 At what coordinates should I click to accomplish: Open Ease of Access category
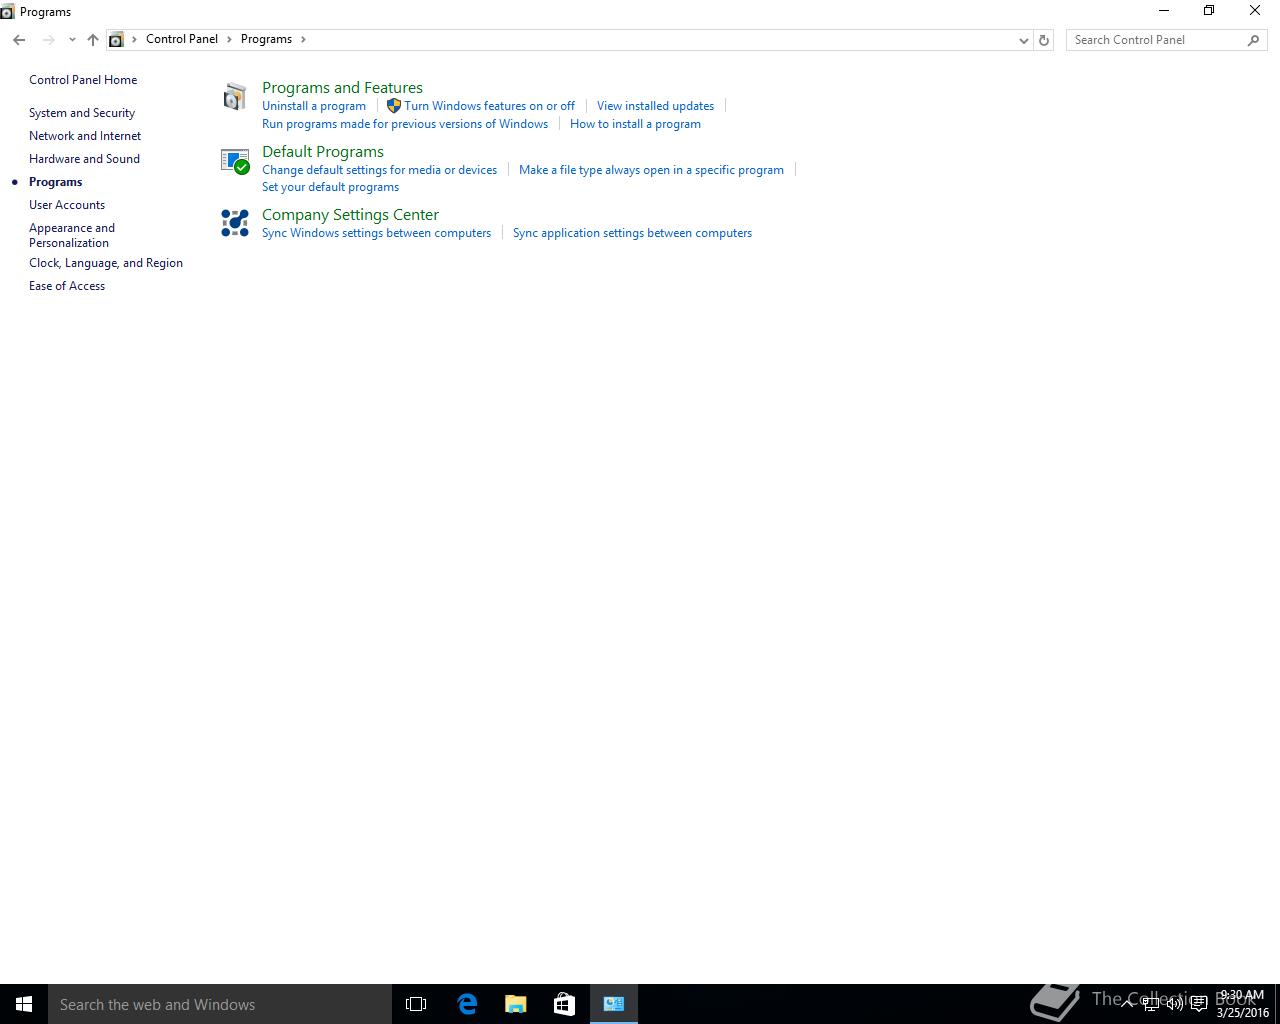pyautogui.click(x=67, y=286)
